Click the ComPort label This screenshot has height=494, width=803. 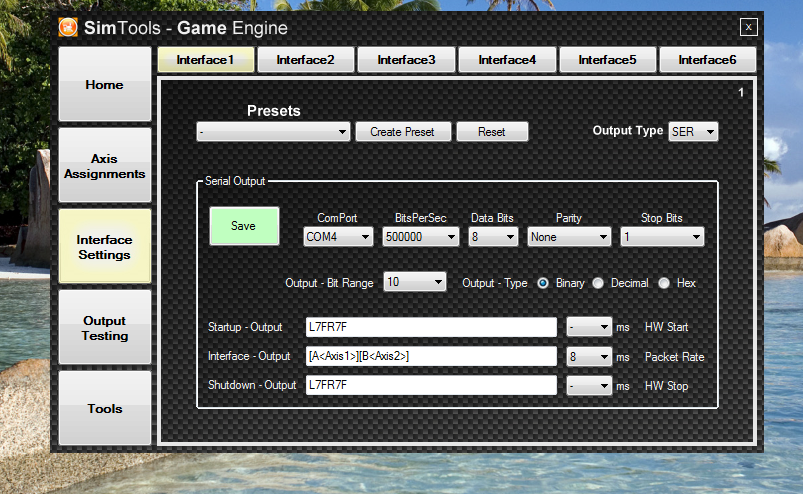click(x=337, y=218)
